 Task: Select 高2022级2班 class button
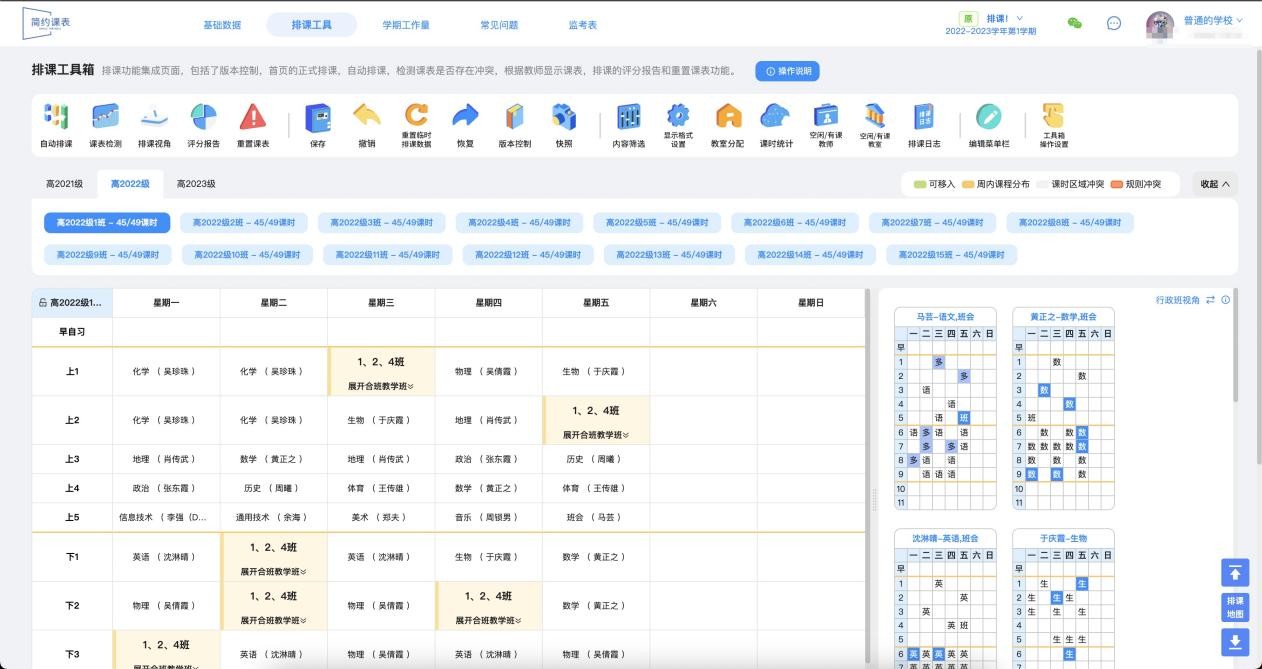tap(244, 222)
